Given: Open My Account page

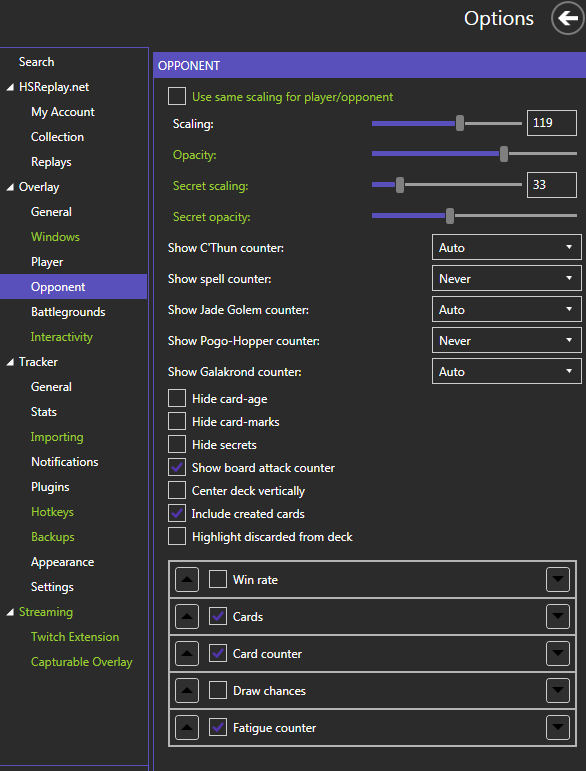Looking at the screenshot, I should point(63,112).
